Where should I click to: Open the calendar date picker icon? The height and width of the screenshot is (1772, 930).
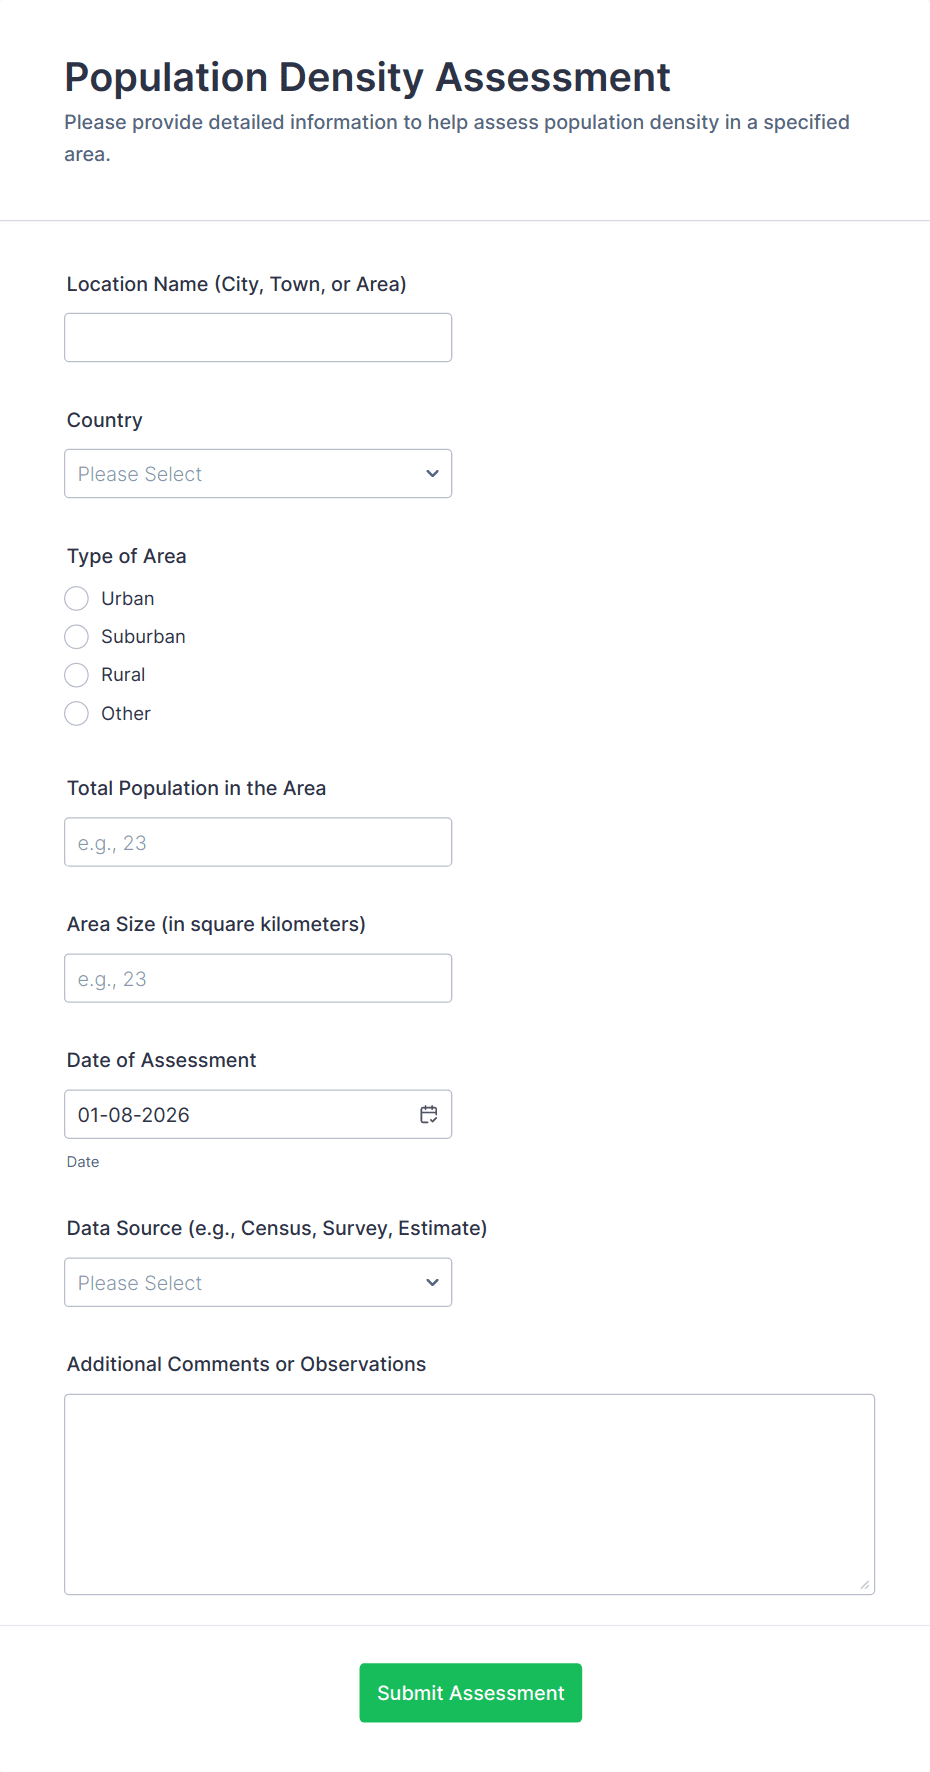429,1113
